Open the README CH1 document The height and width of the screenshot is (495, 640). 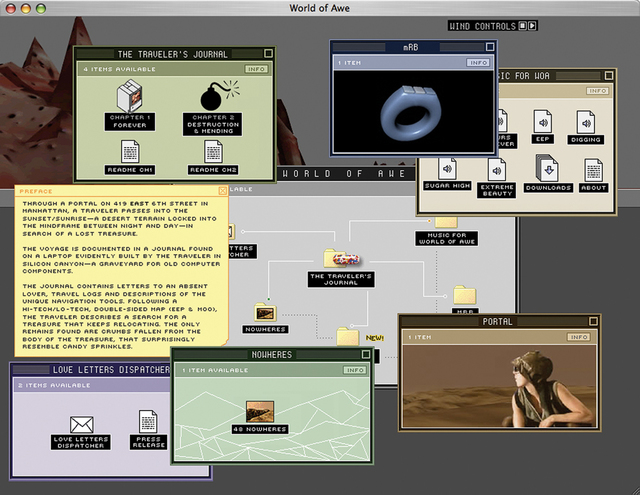(130, 152)
